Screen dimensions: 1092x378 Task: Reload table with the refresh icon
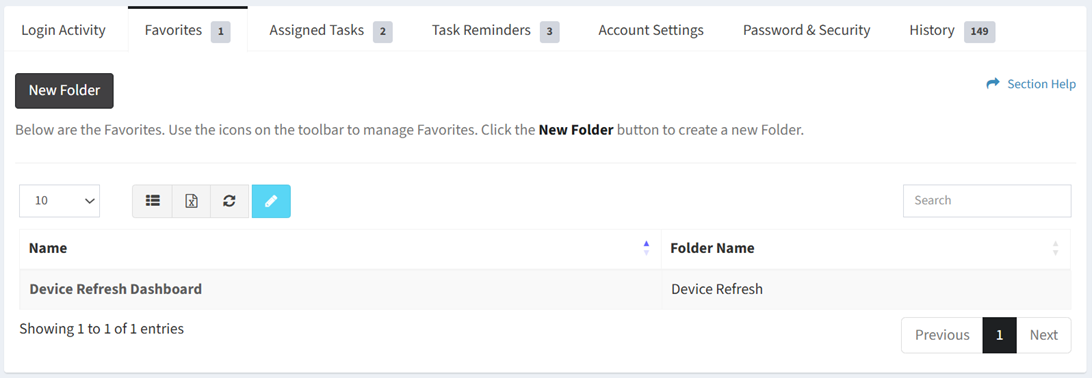tap(229, 201)
